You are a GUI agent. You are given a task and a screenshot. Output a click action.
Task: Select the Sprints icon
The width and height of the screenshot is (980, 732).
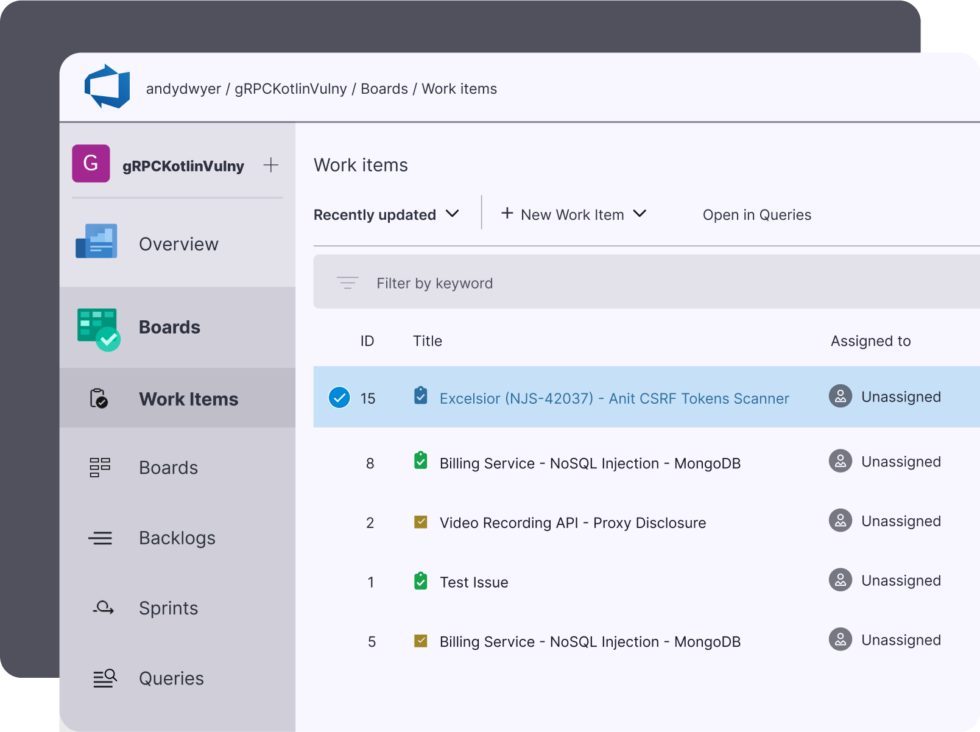pyautogui.click(x=101, y=608)
